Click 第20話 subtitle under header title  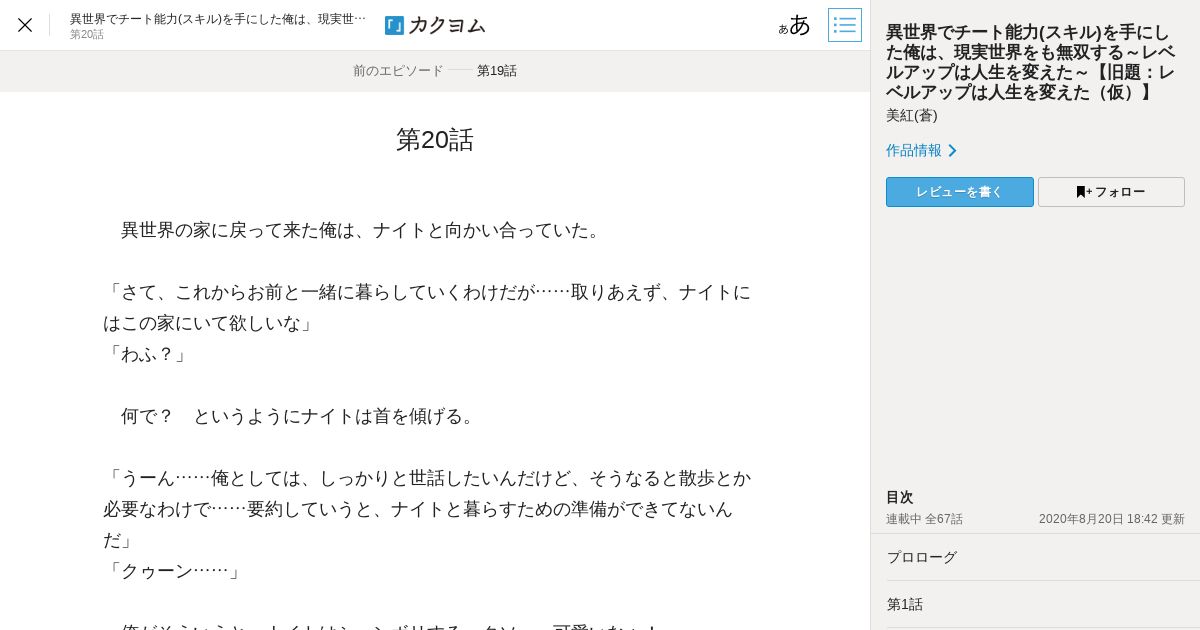coord(87,34)
